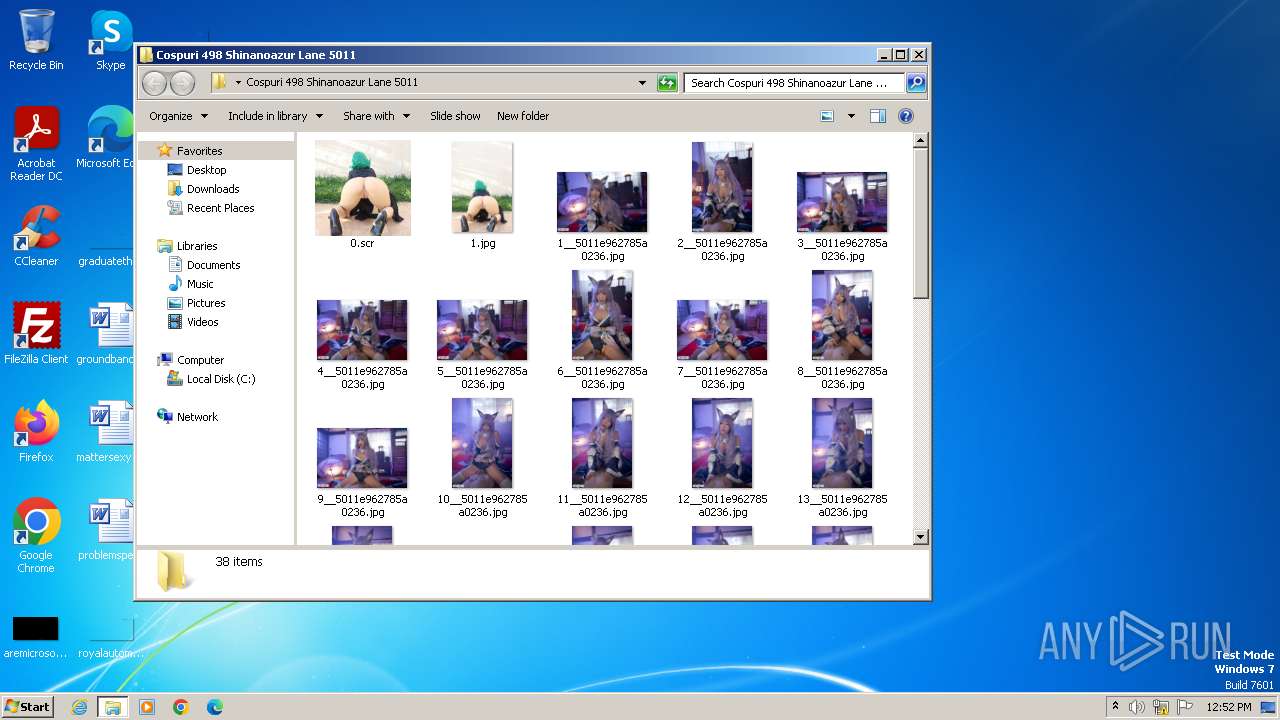The image size is (1280, 720).
Task: Open Windows Media Player from taskbar
Action: (x=147, y=707)
